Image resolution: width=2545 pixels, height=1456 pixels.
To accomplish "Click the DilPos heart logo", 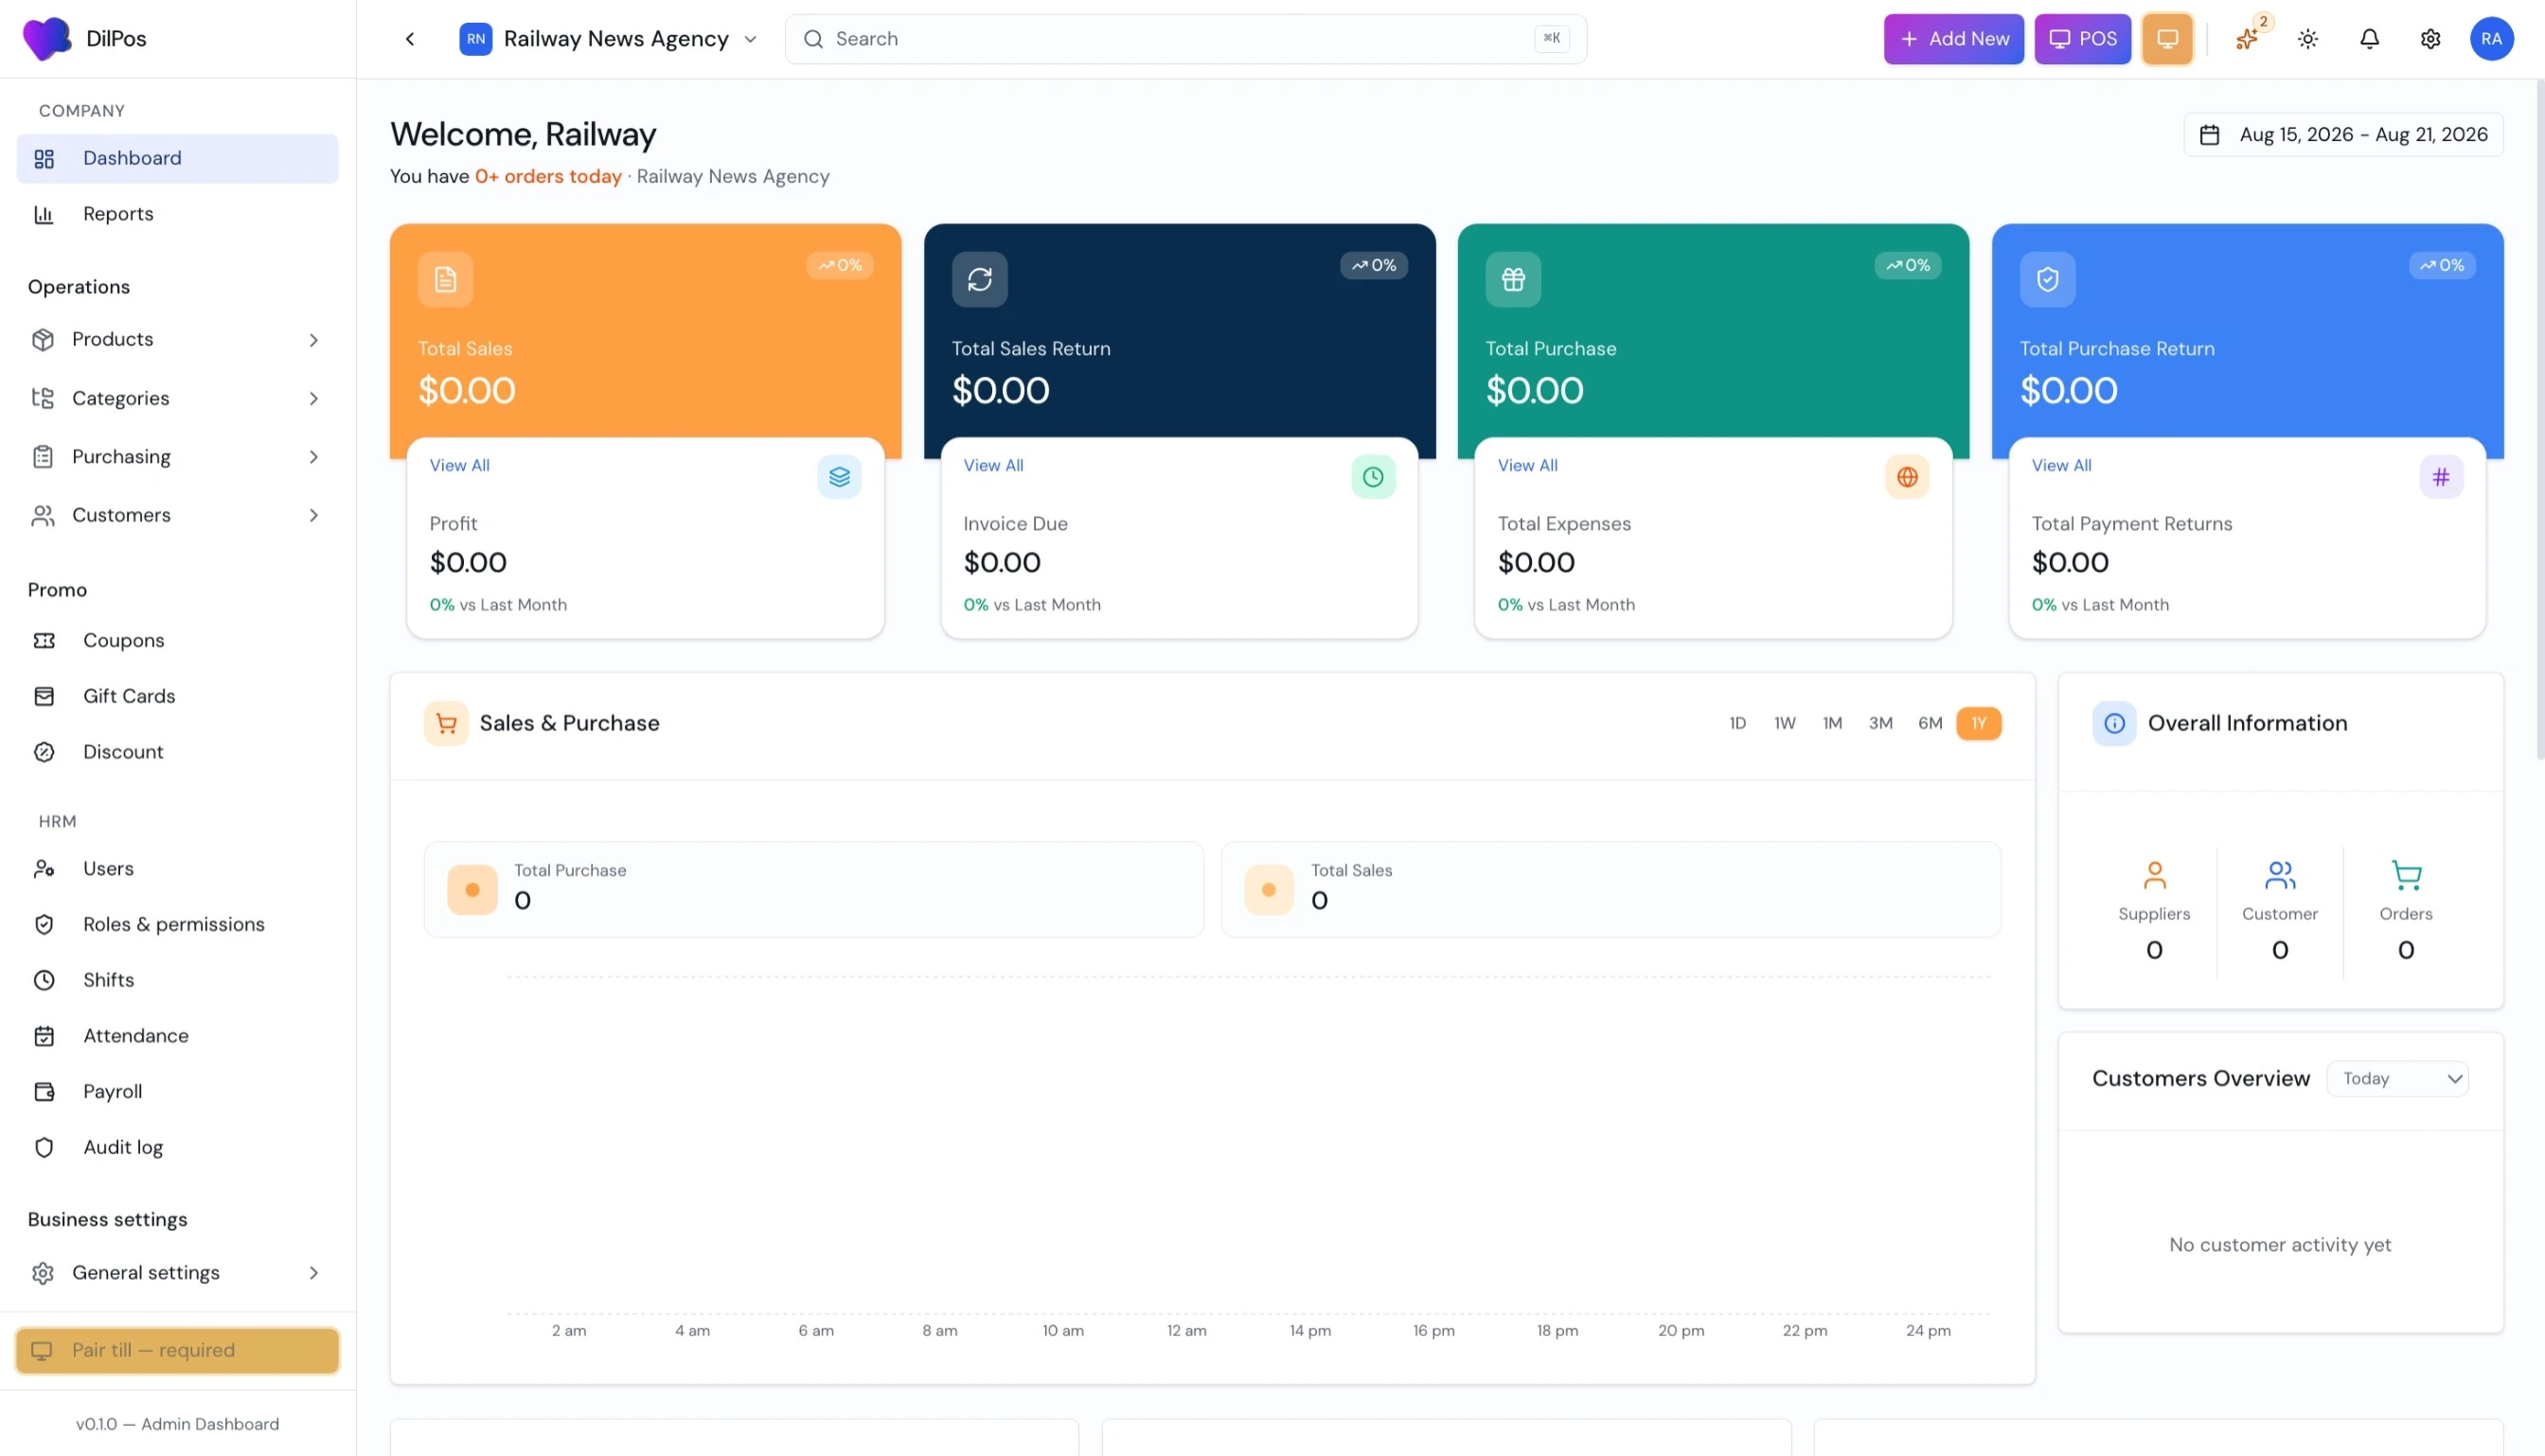I will tap(46, 39).
